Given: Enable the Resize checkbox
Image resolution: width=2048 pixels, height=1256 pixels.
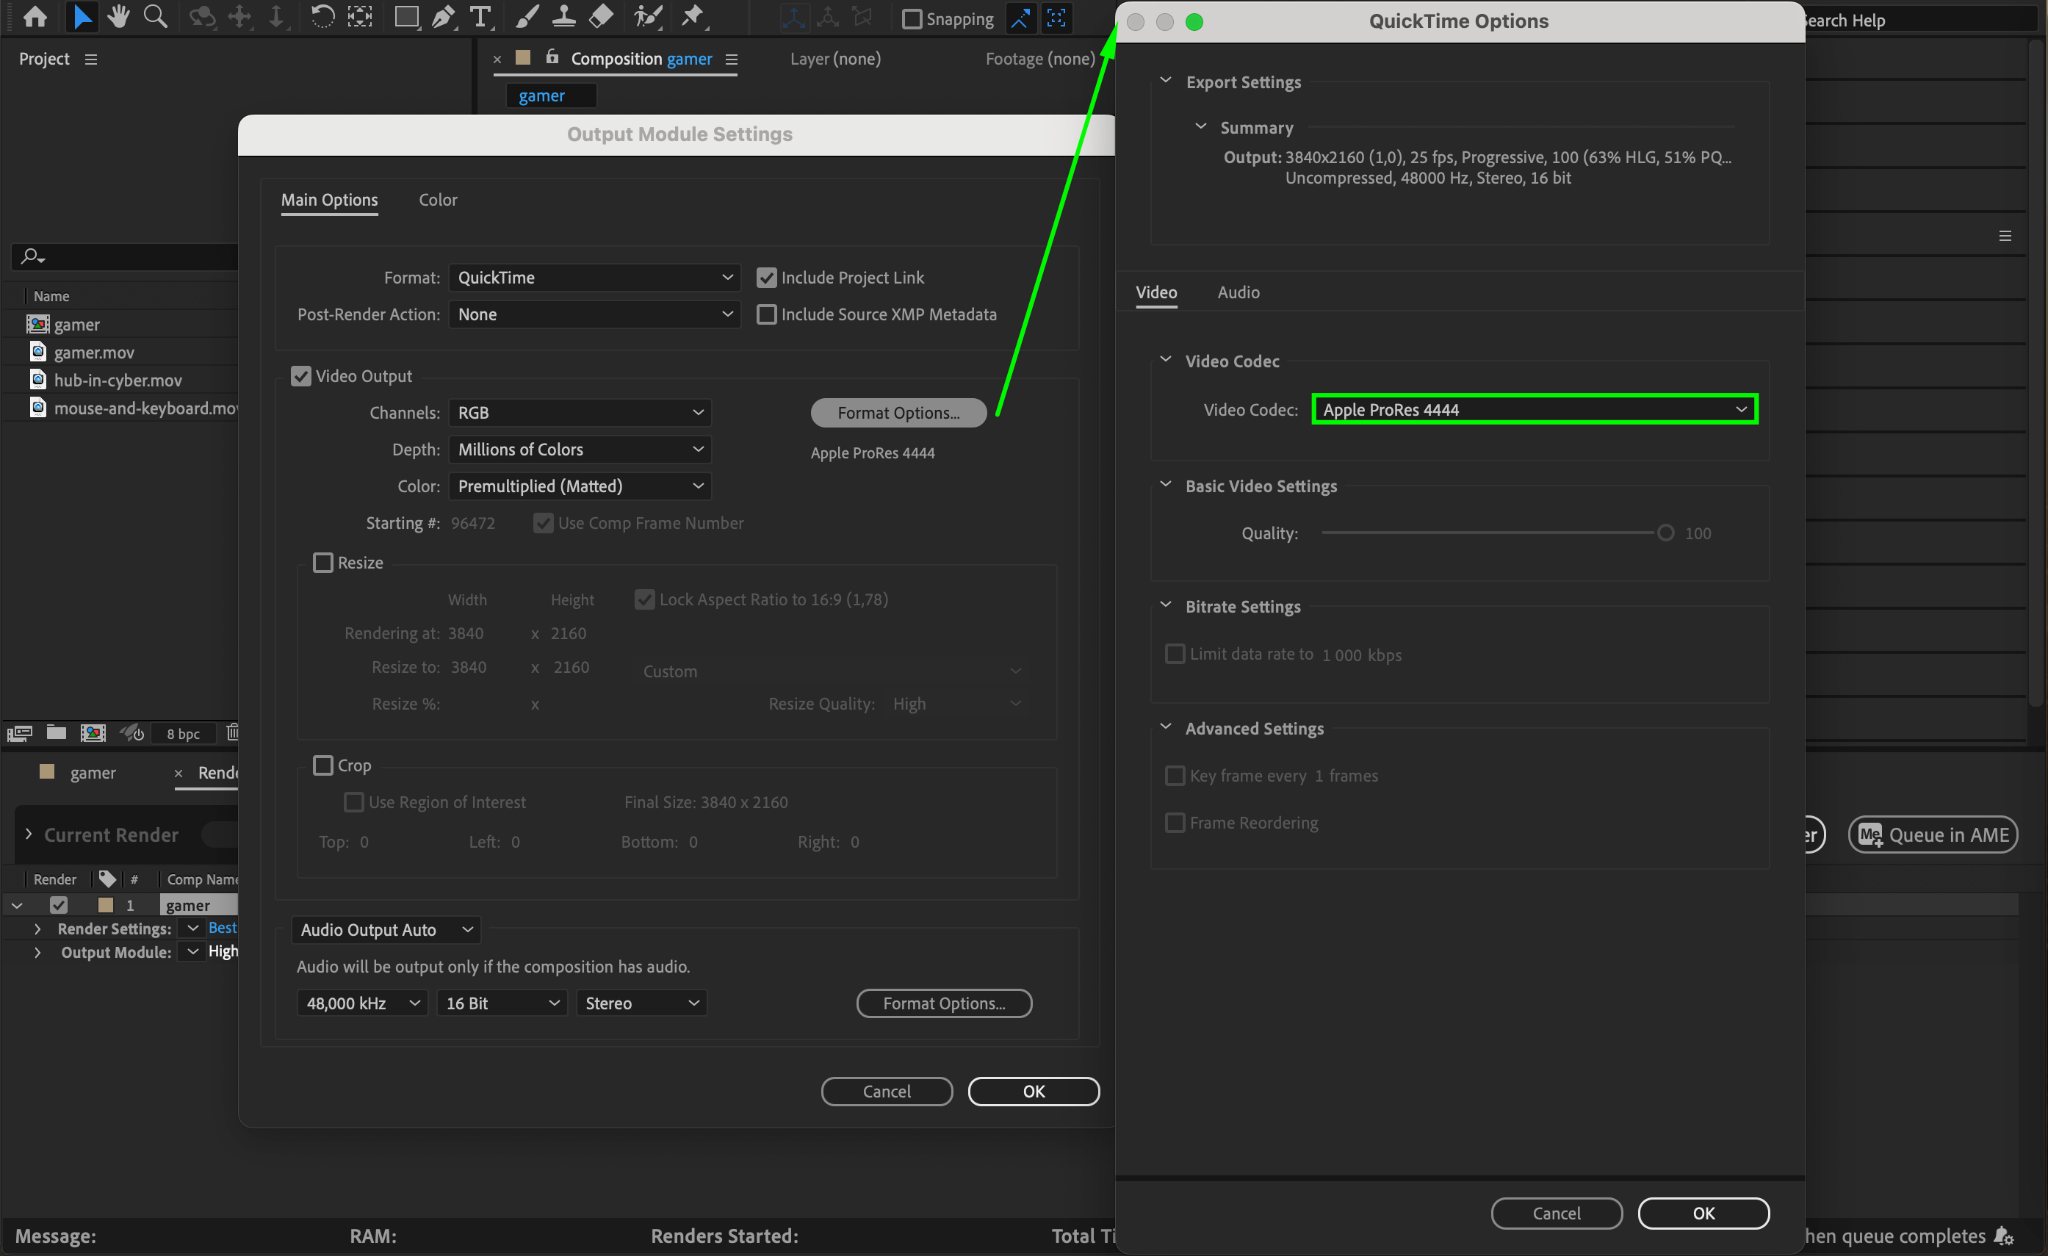Looking at the screenshot, I should coord(323,563).
